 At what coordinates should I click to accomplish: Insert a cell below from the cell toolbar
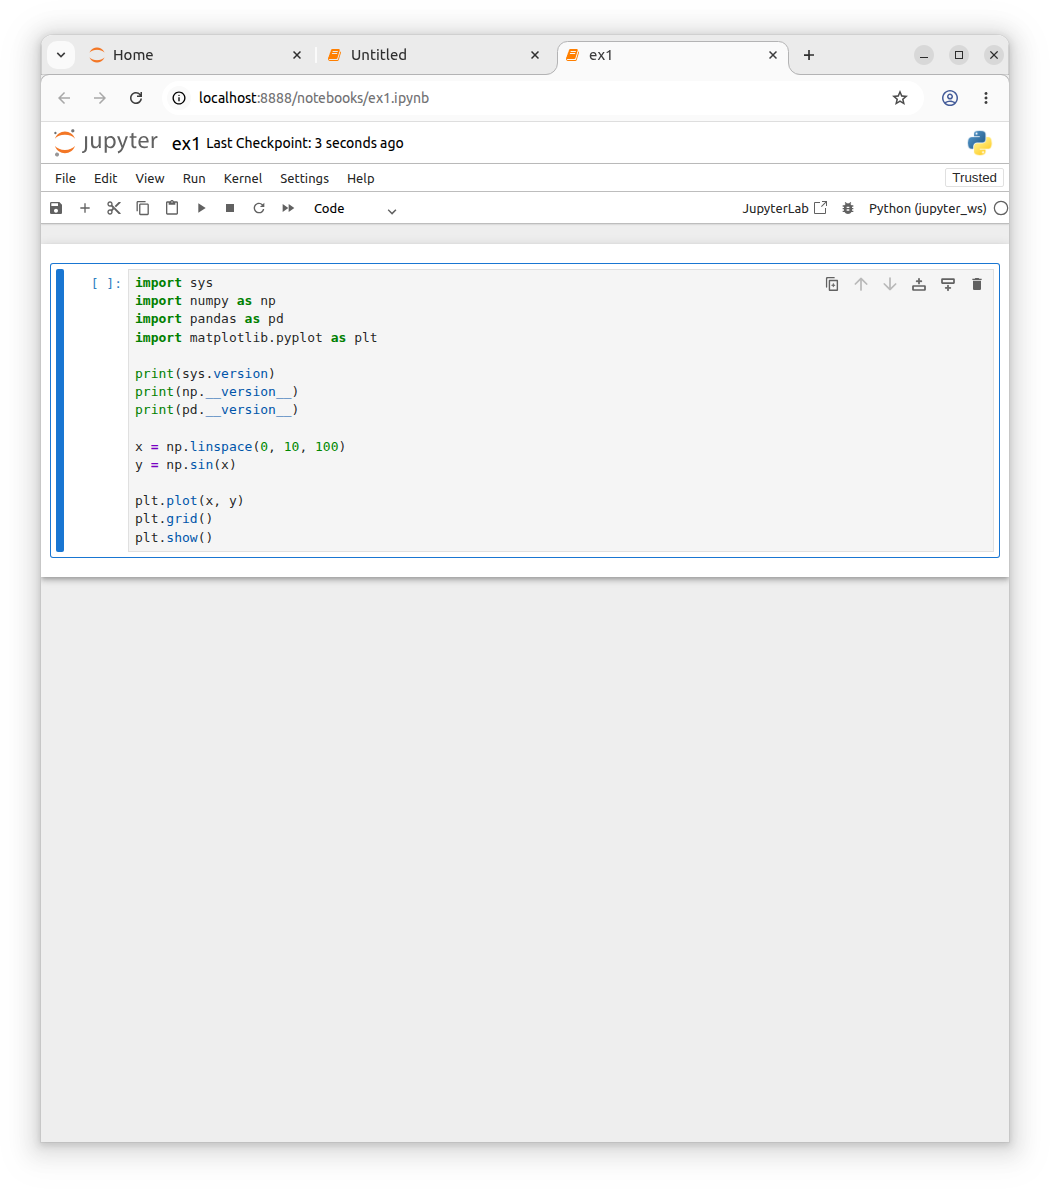tap(948, 284)
